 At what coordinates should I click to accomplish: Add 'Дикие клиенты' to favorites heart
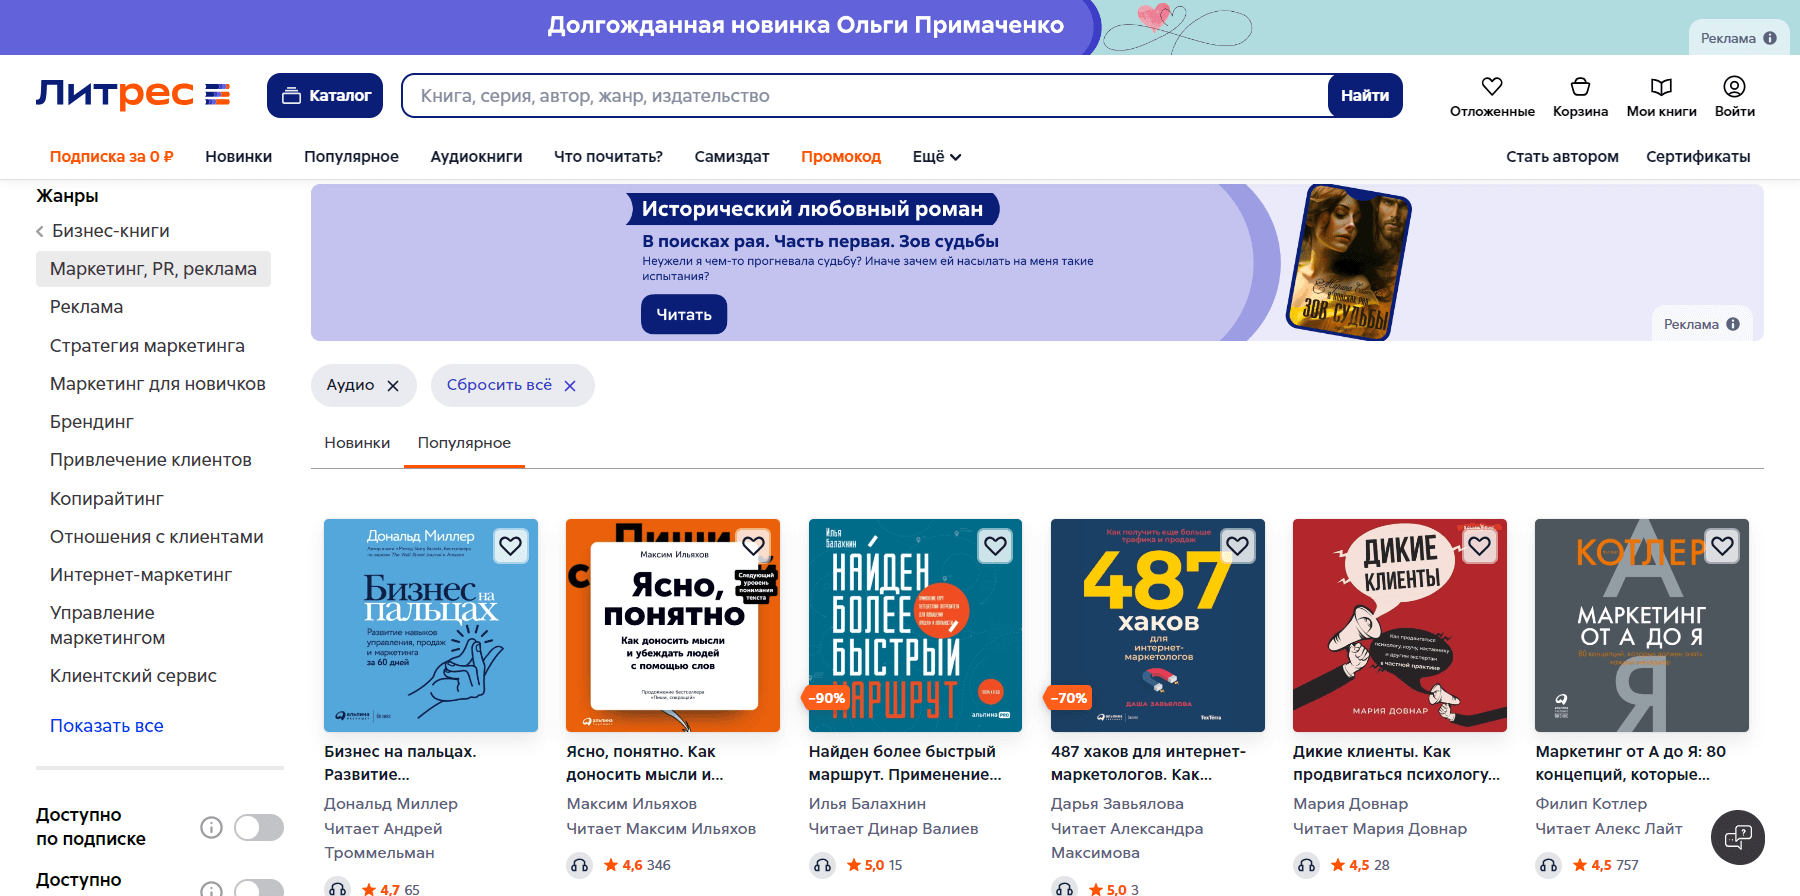click(1479, 546)
